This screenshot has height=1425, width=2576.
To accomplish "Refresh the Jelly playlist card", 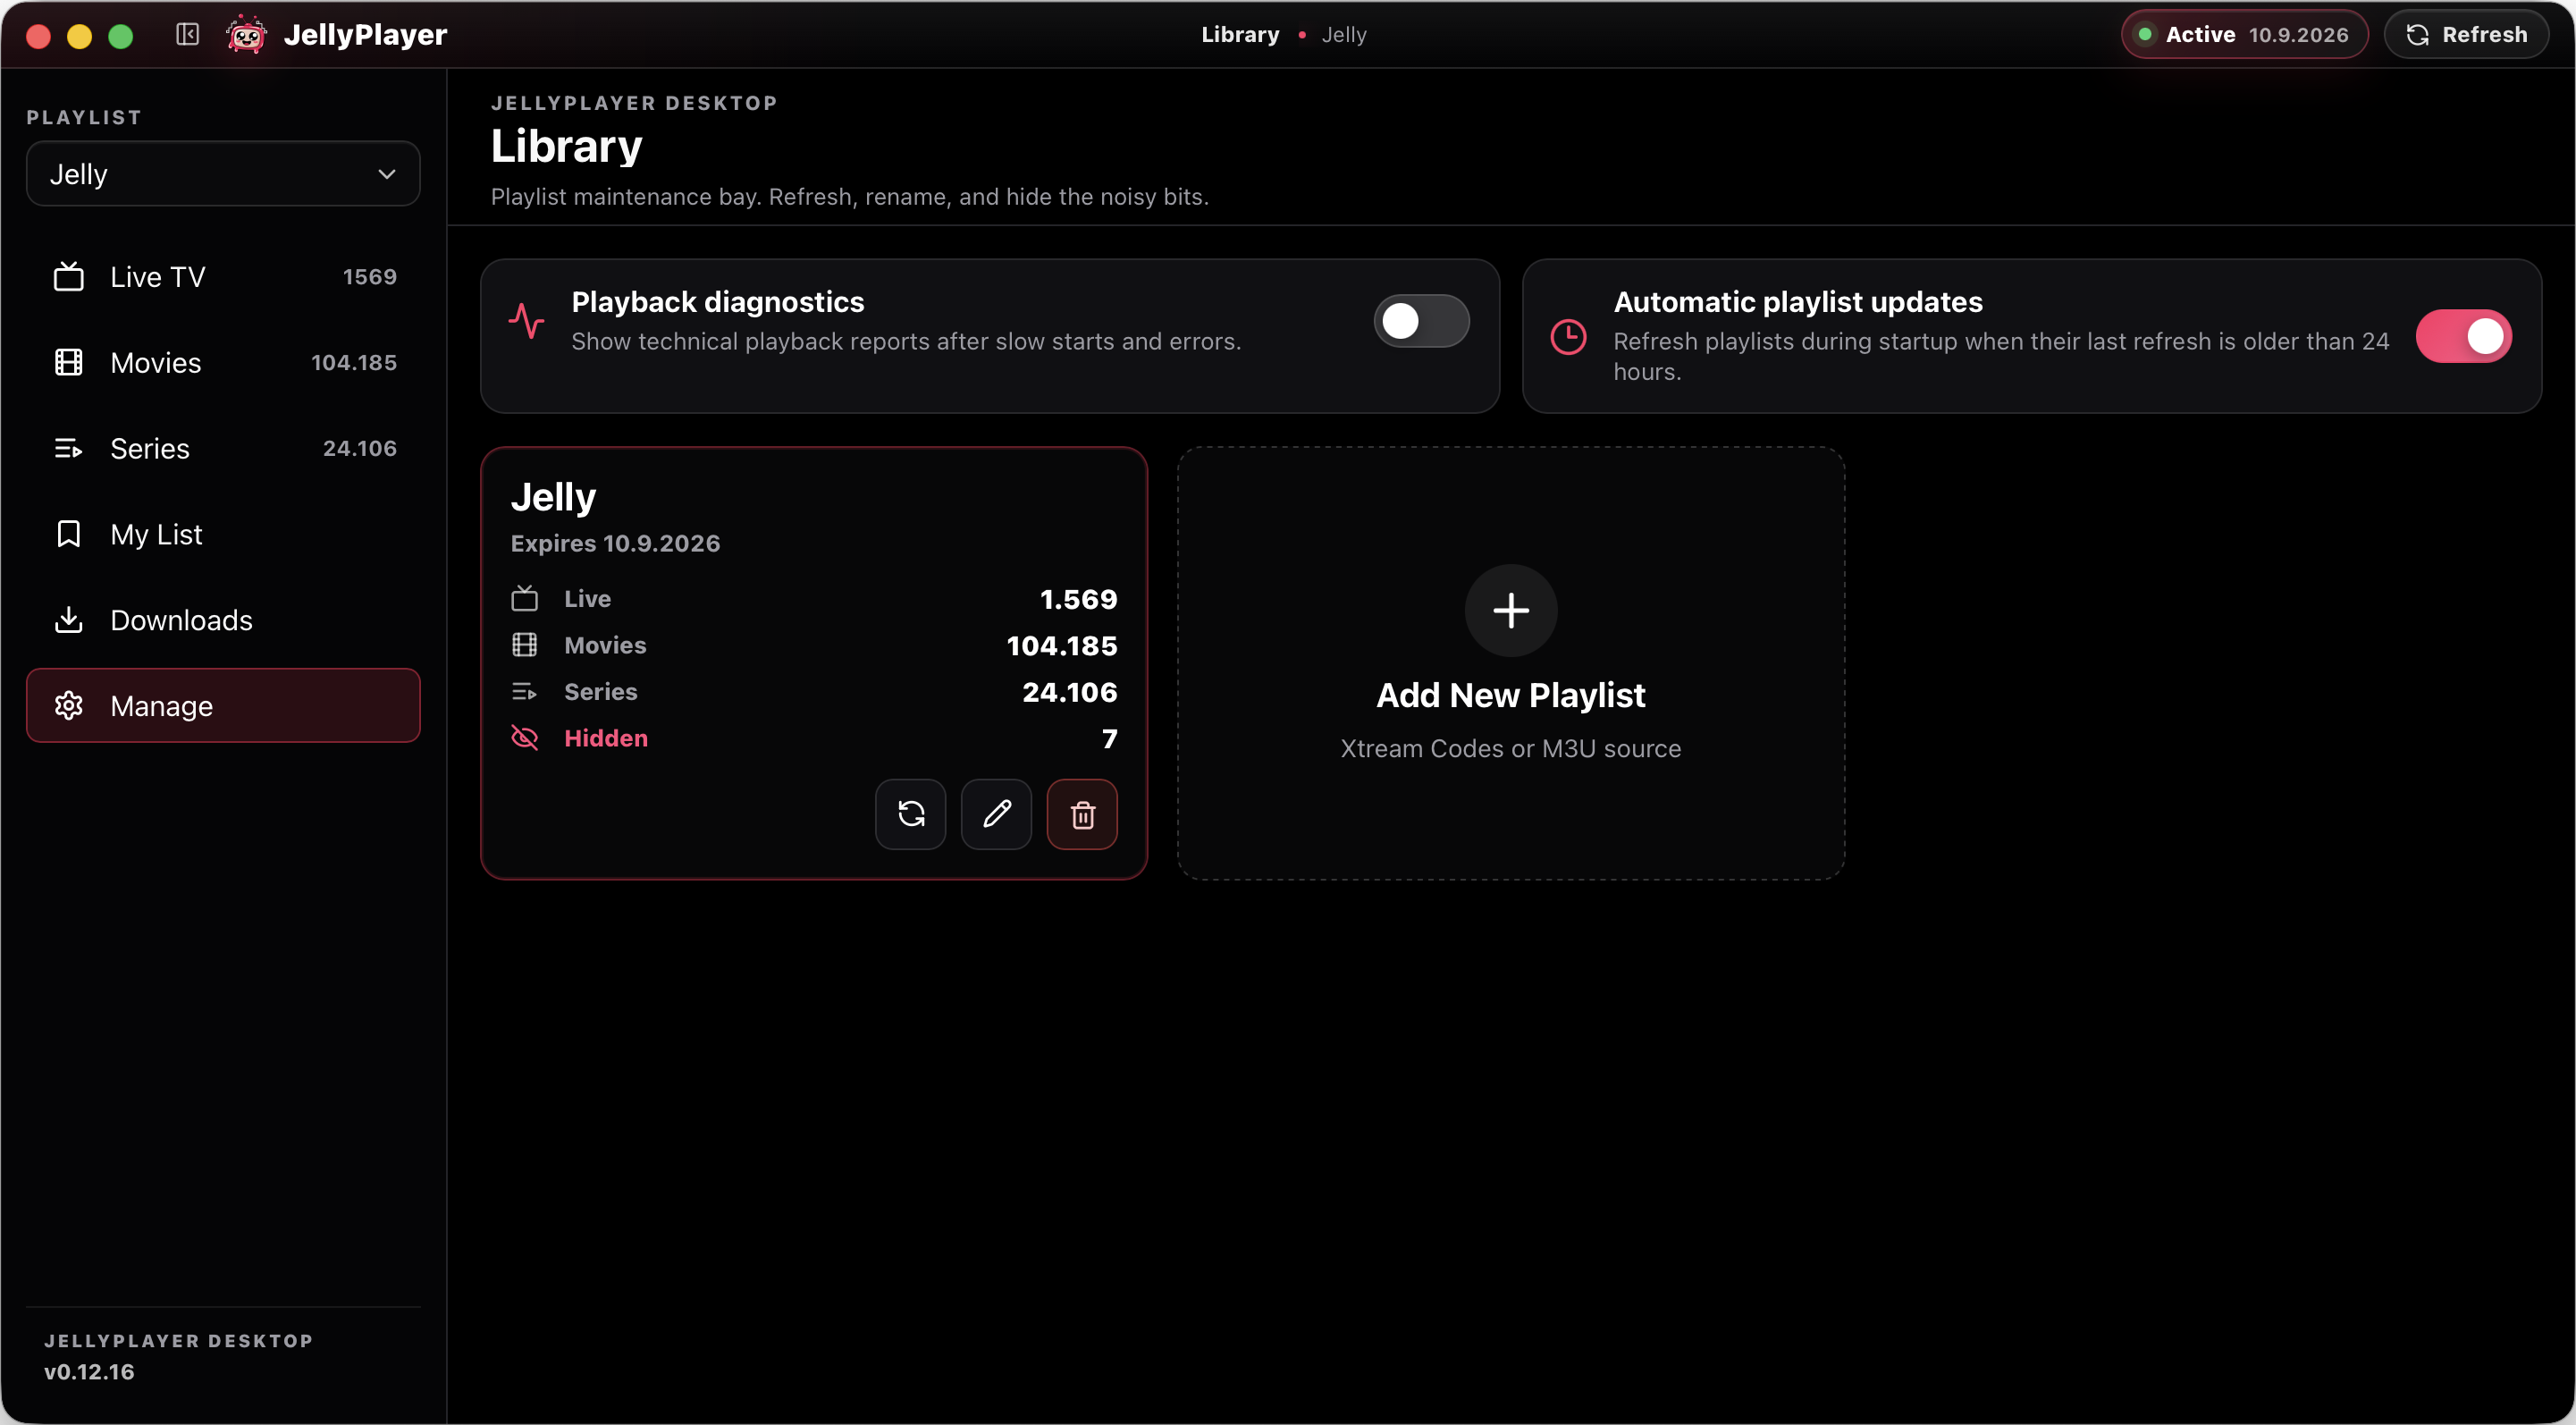I will pyautogui.click(x=910, y=814).
